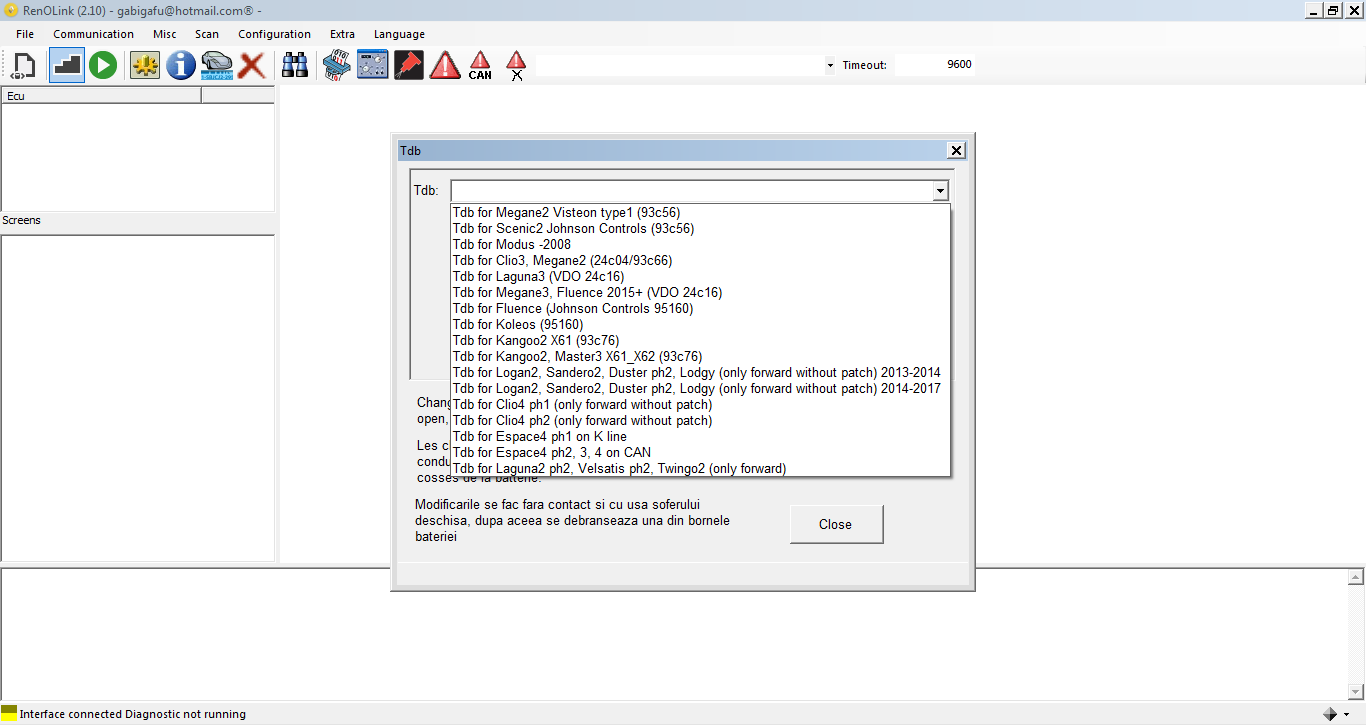
Task: Click the staircase icon in the toolbar
Action: click(67, 66)
